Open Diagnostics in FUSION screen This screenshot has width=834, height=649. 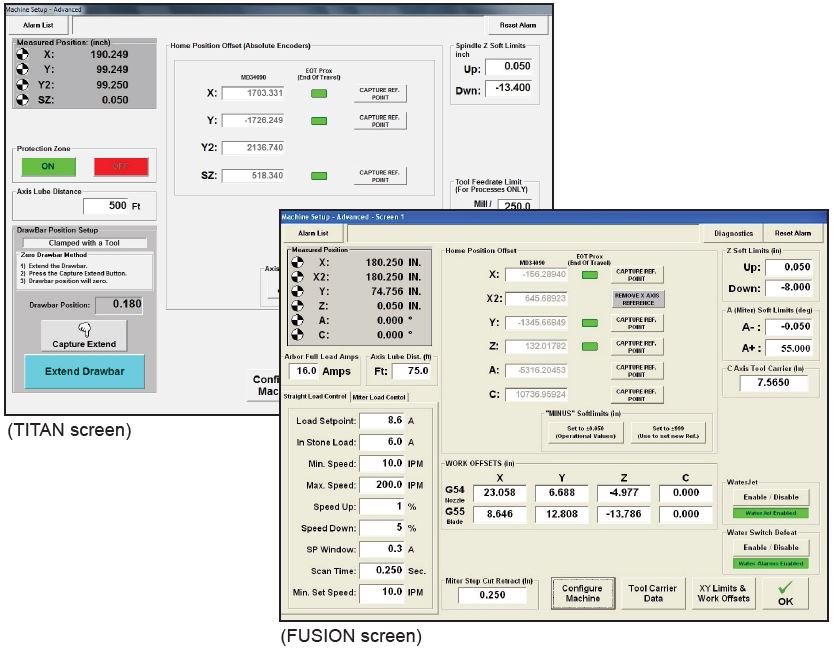[733, 233]
